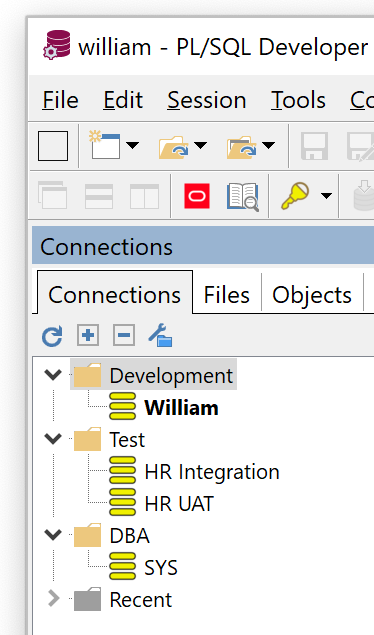Expand the Reopen dropdown arrow
Viewport: 374px width, 635px height.
(268, 145)
